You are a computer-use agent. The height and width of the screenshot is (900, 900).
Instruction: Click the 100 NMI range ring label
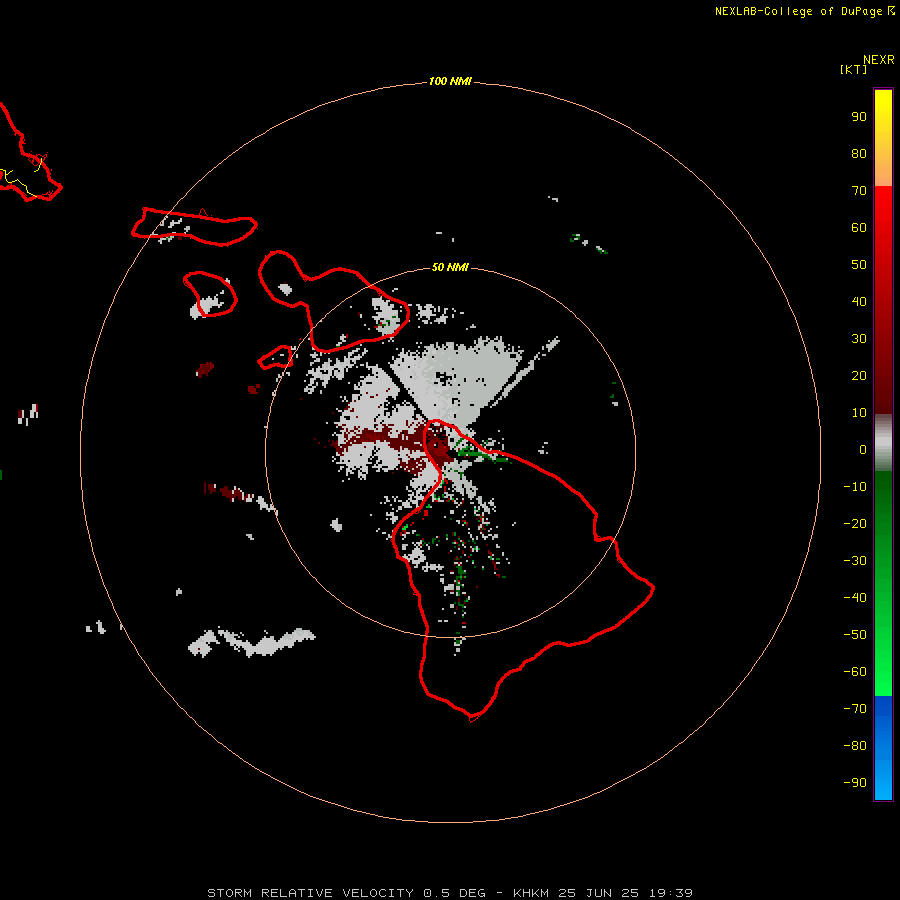[450, 82]
